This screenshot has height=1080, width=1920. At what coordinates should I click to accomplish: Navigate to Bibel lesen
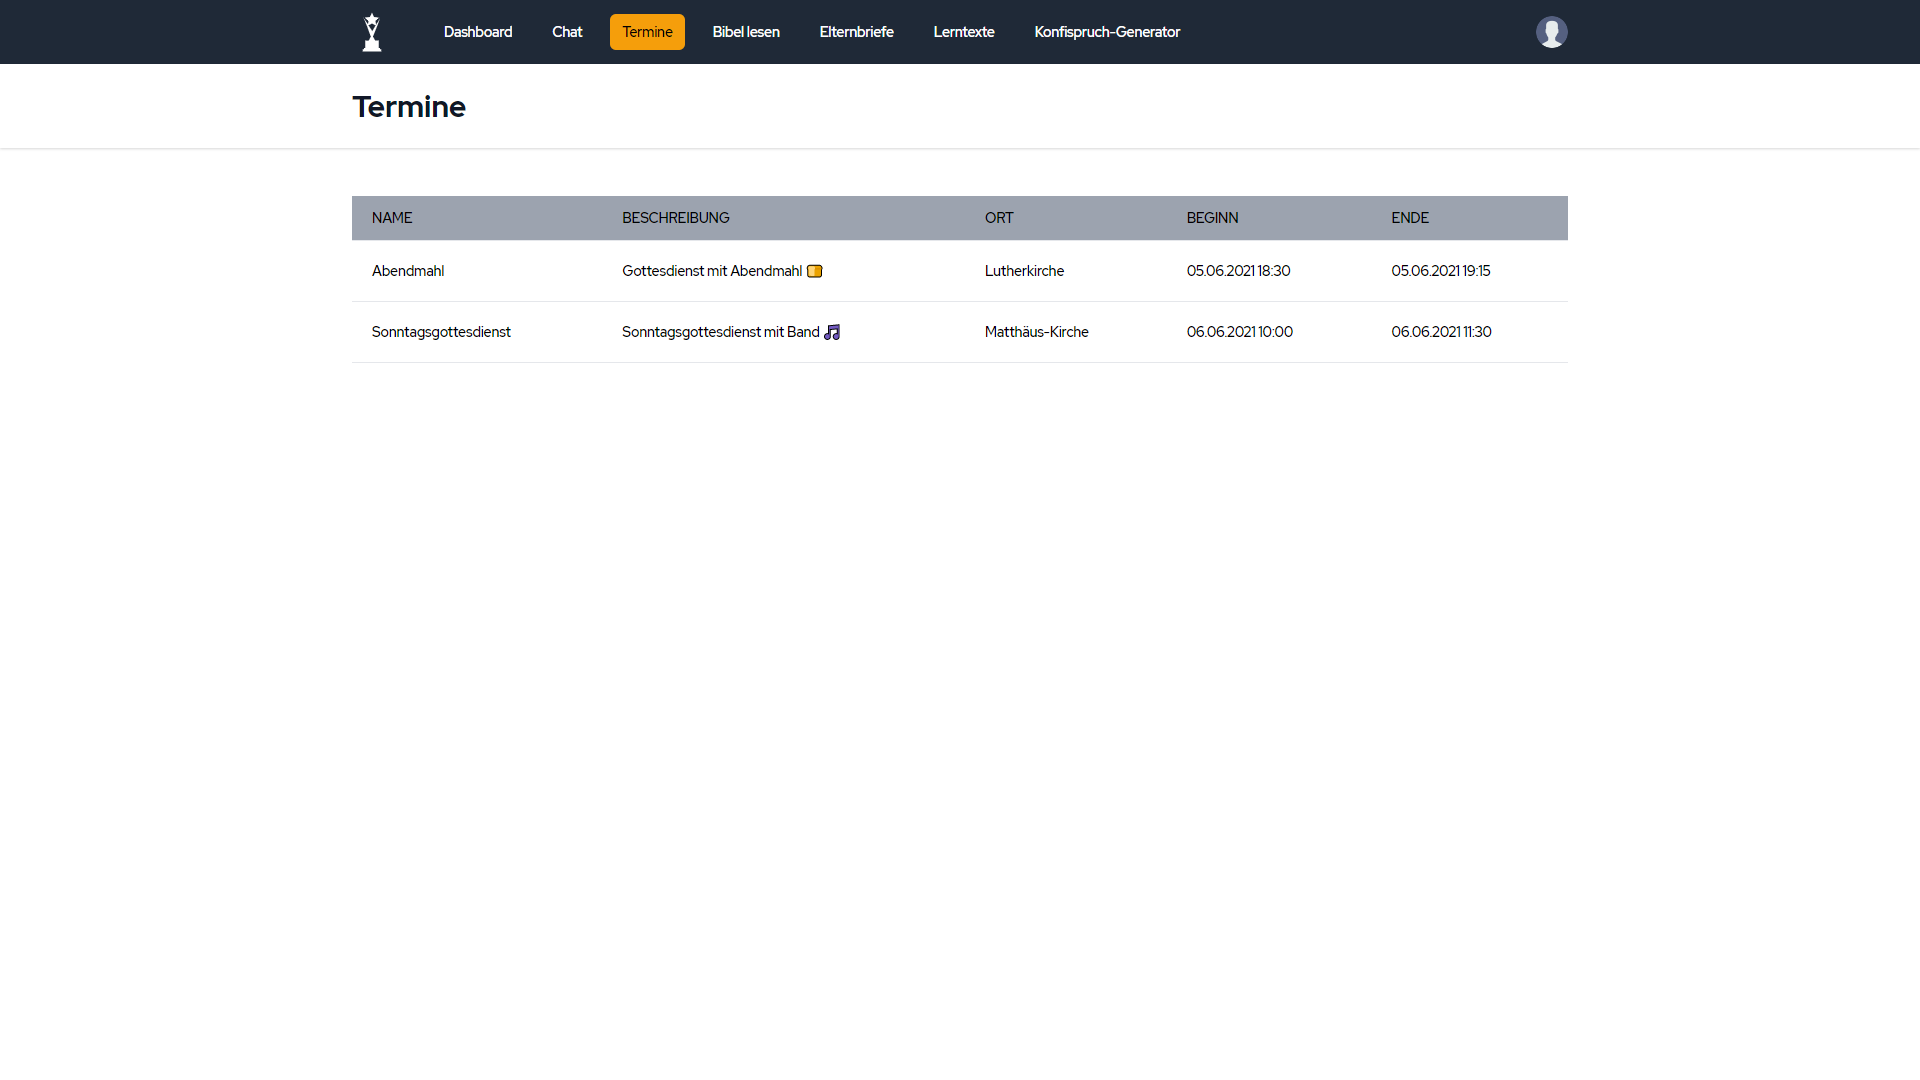(746, 32)
